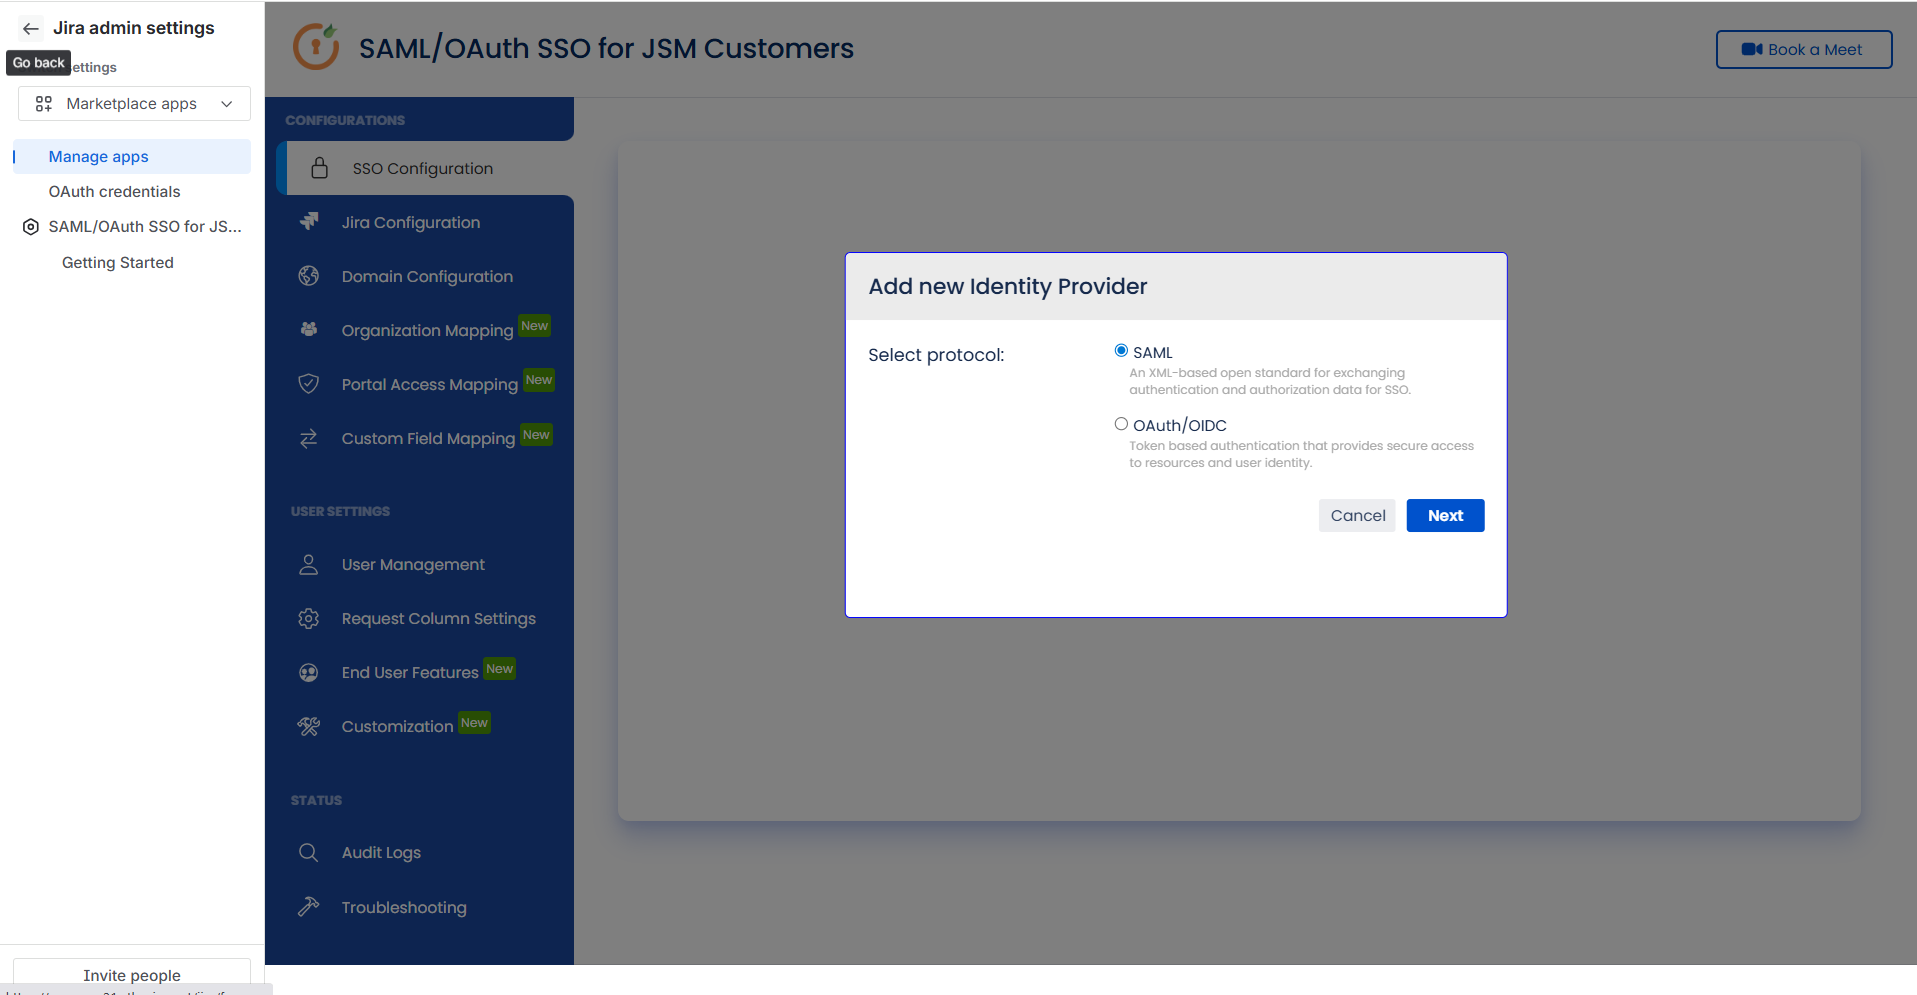1917x995 pixels.
Task: Open Audit Logs
Action: [381, 853]
